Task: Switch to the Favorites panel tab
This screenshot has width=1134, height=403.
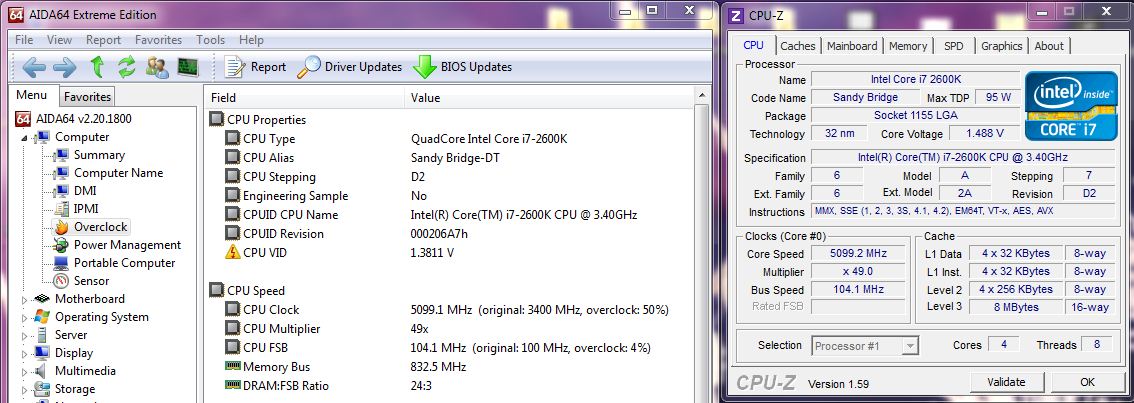Action: coord(87,97)
